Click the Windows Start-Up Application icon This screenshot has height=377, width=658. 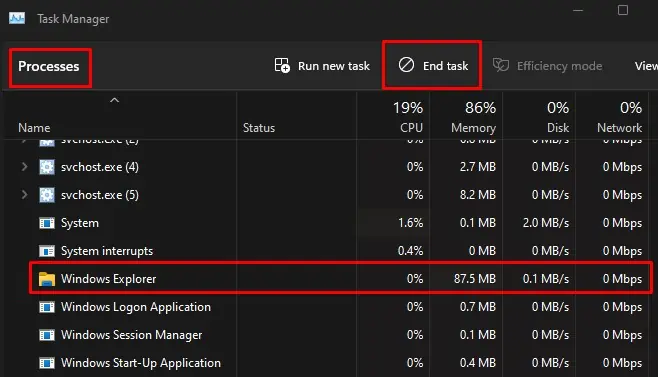47,363
